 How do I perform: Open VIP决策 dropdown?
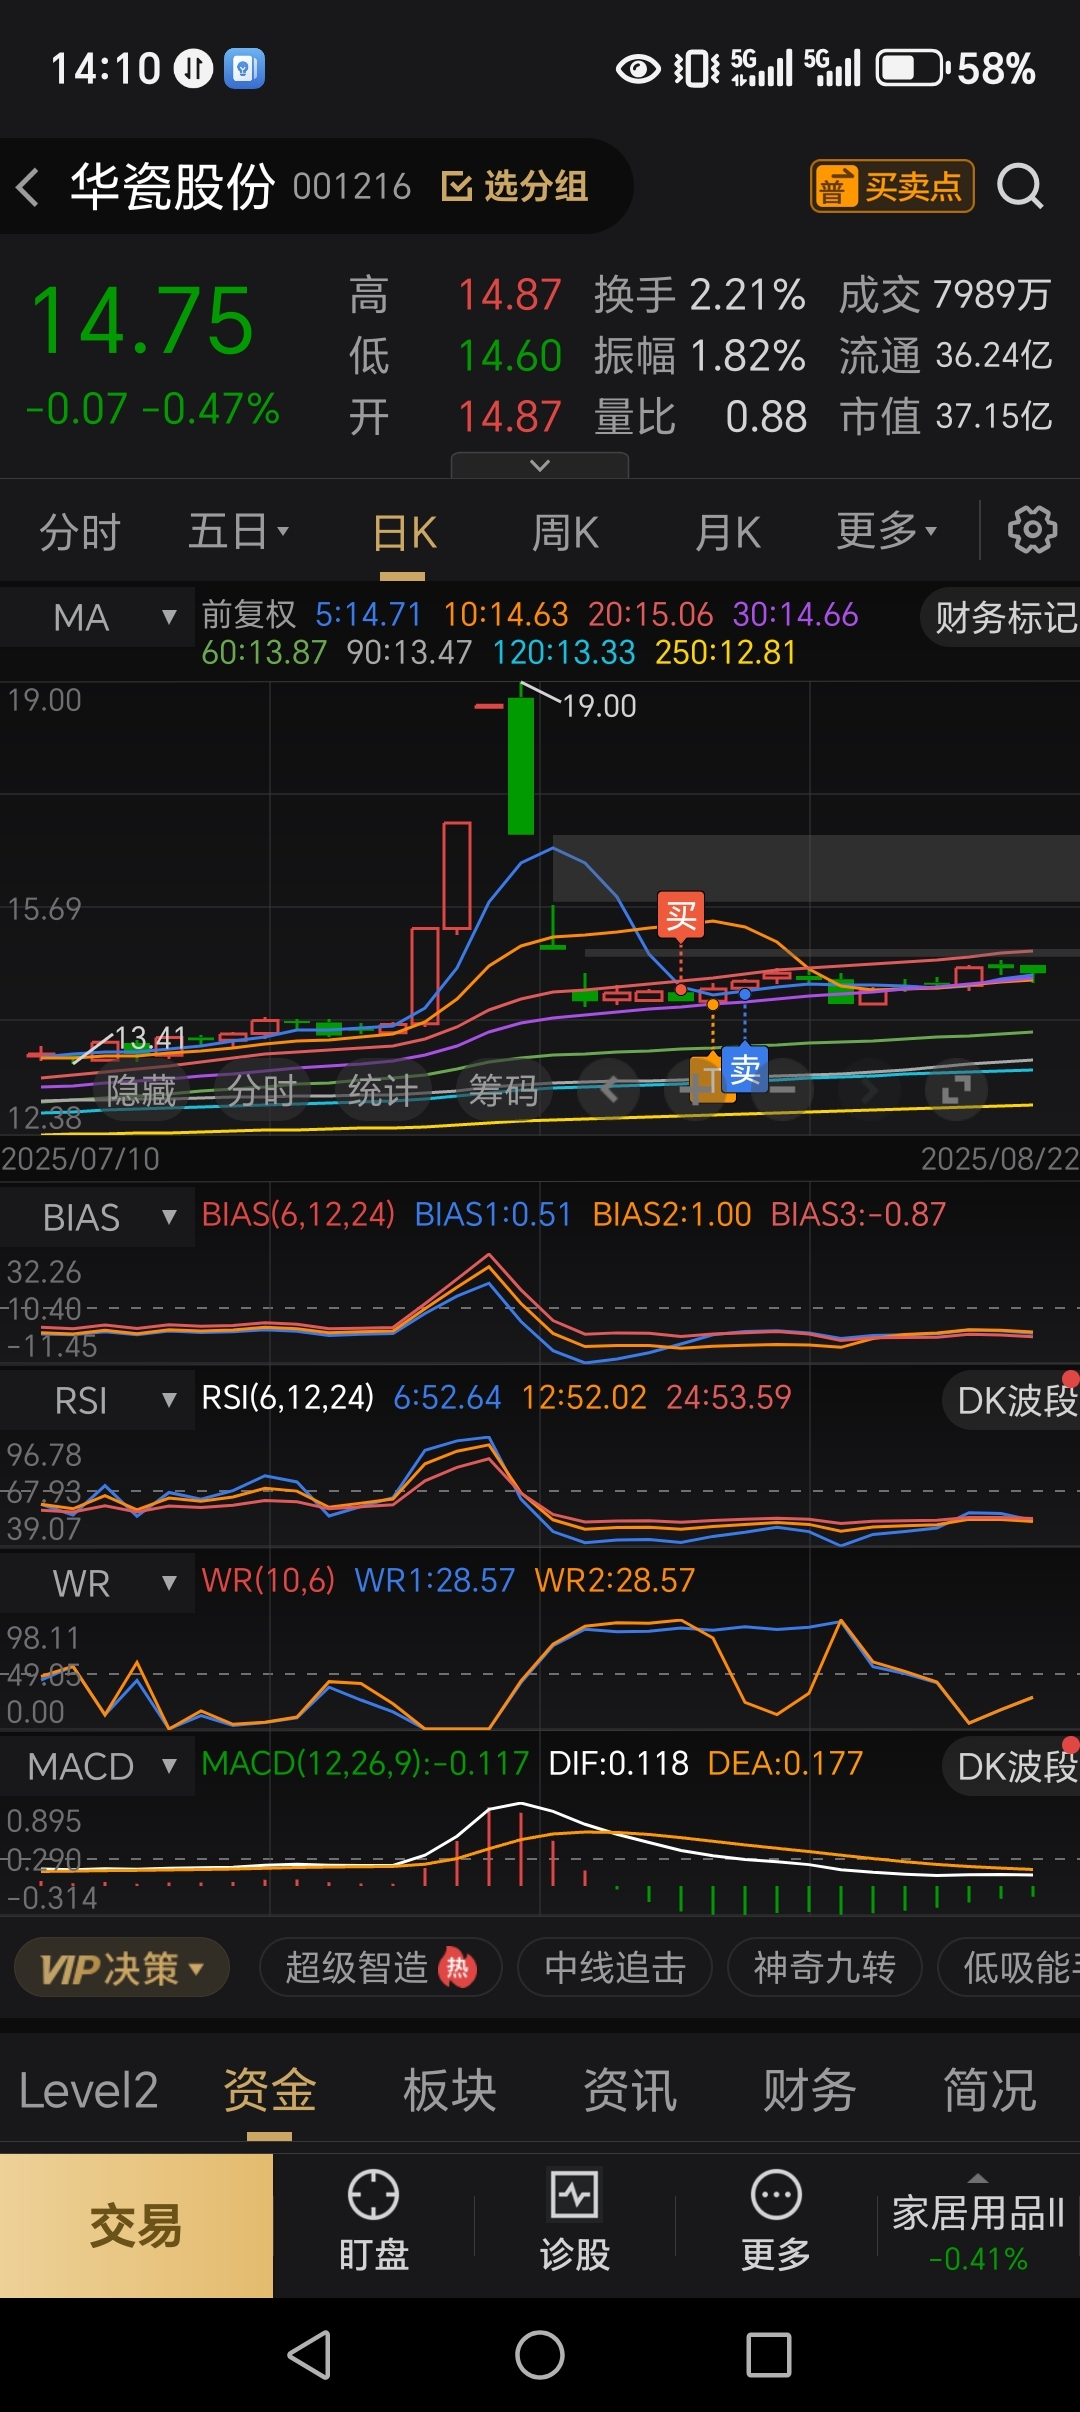(x=122, y=1968)
